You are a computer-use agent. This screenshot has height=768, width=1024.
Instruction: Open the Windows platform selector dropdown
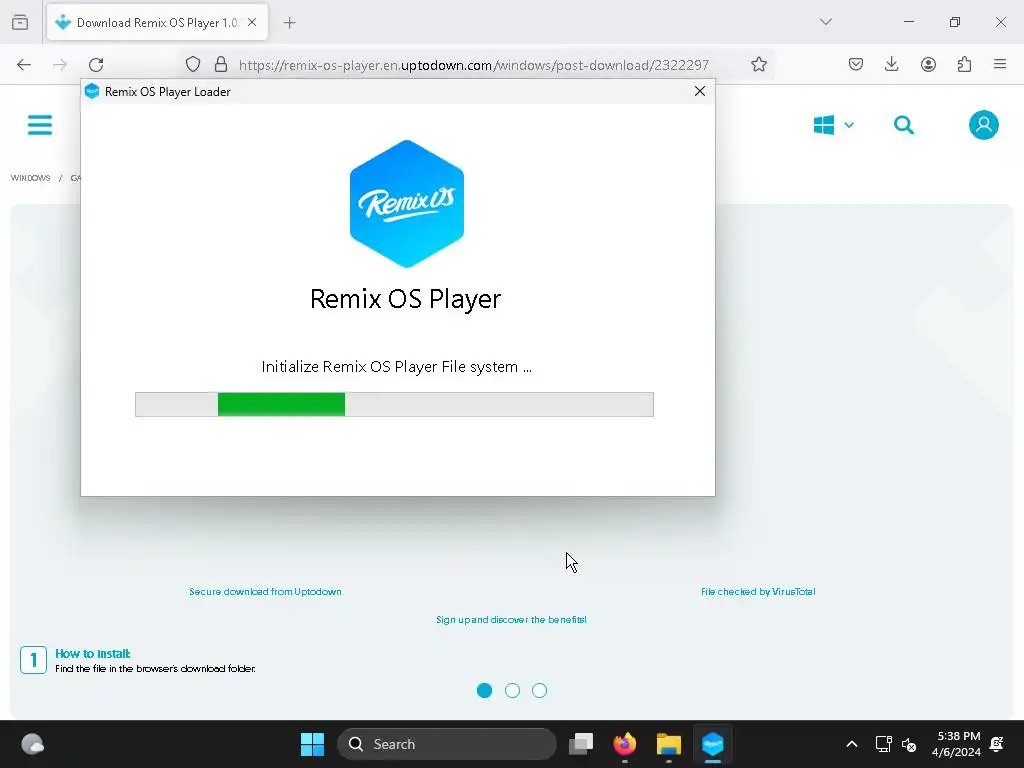[x=833, y=125]
